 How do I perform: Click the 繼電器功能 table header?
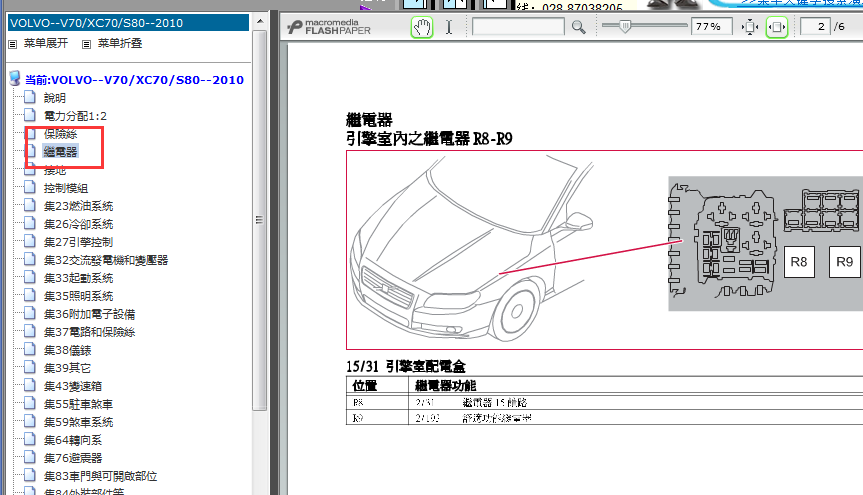coord(445,385)
